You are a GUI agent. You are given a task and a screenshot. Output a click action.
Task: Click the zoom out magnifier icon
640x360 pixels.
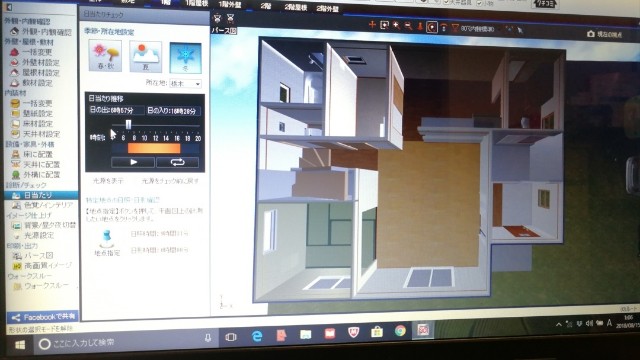coord(408,26)
